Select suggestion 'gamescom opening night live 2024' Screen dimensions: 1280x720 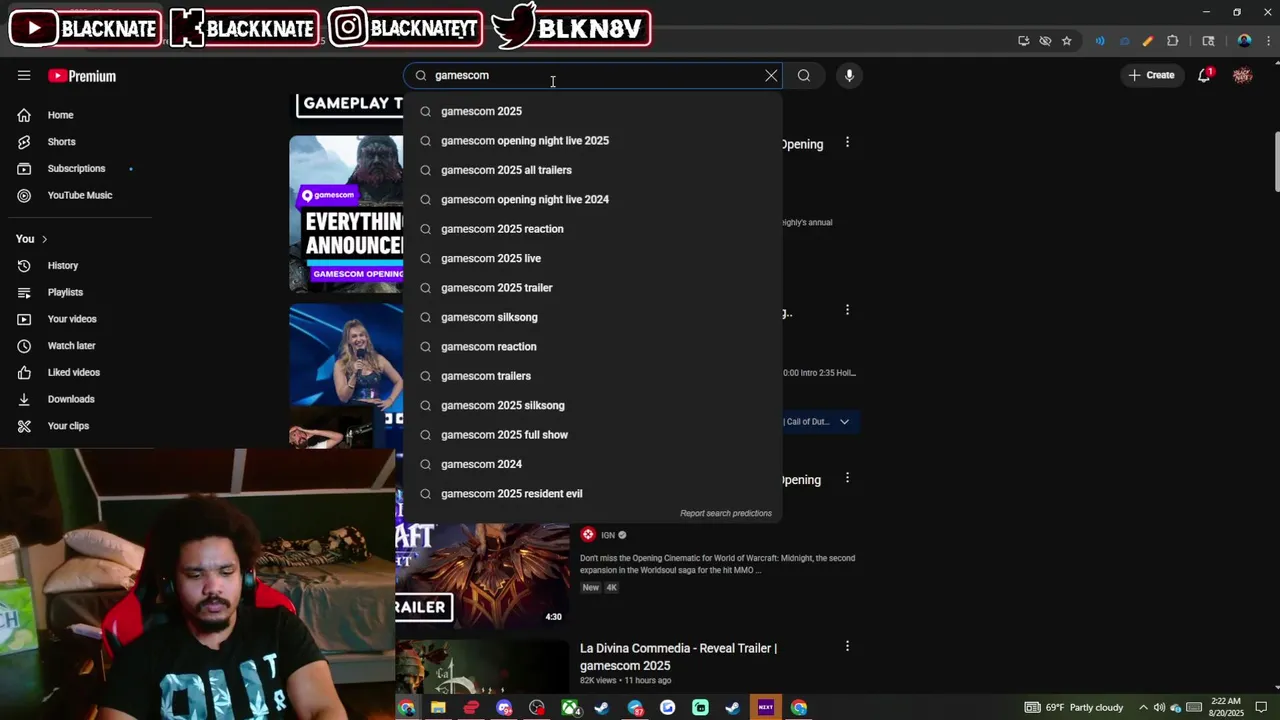(x=592, y=200)
